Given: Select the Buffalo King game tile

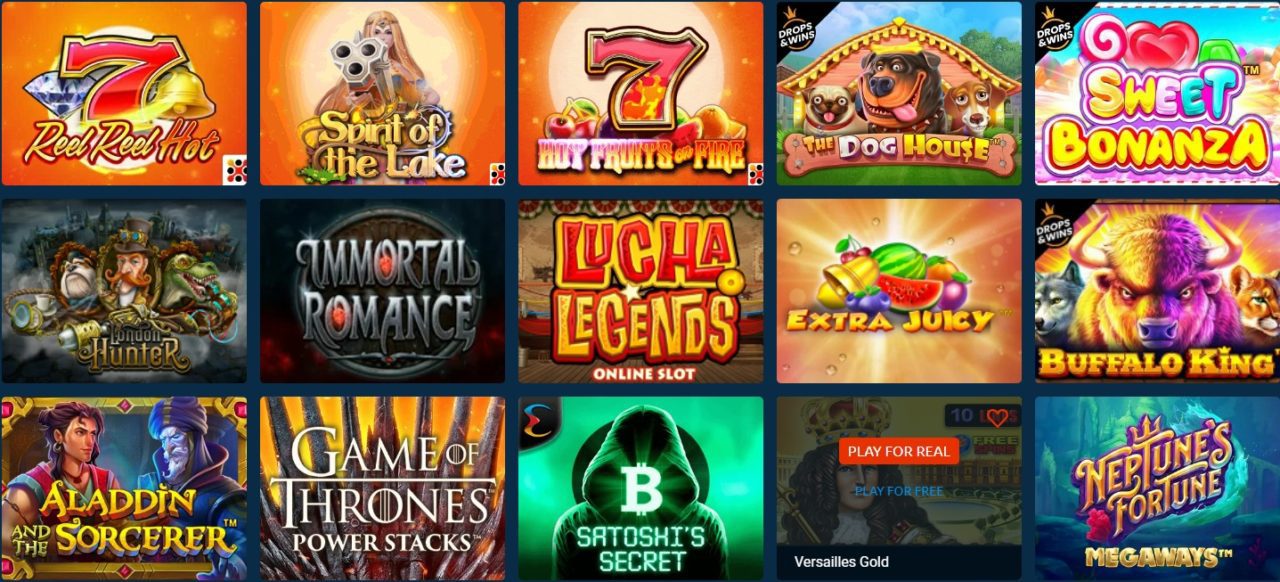Looking at the screenshot, I should [x=1157, y=291].
